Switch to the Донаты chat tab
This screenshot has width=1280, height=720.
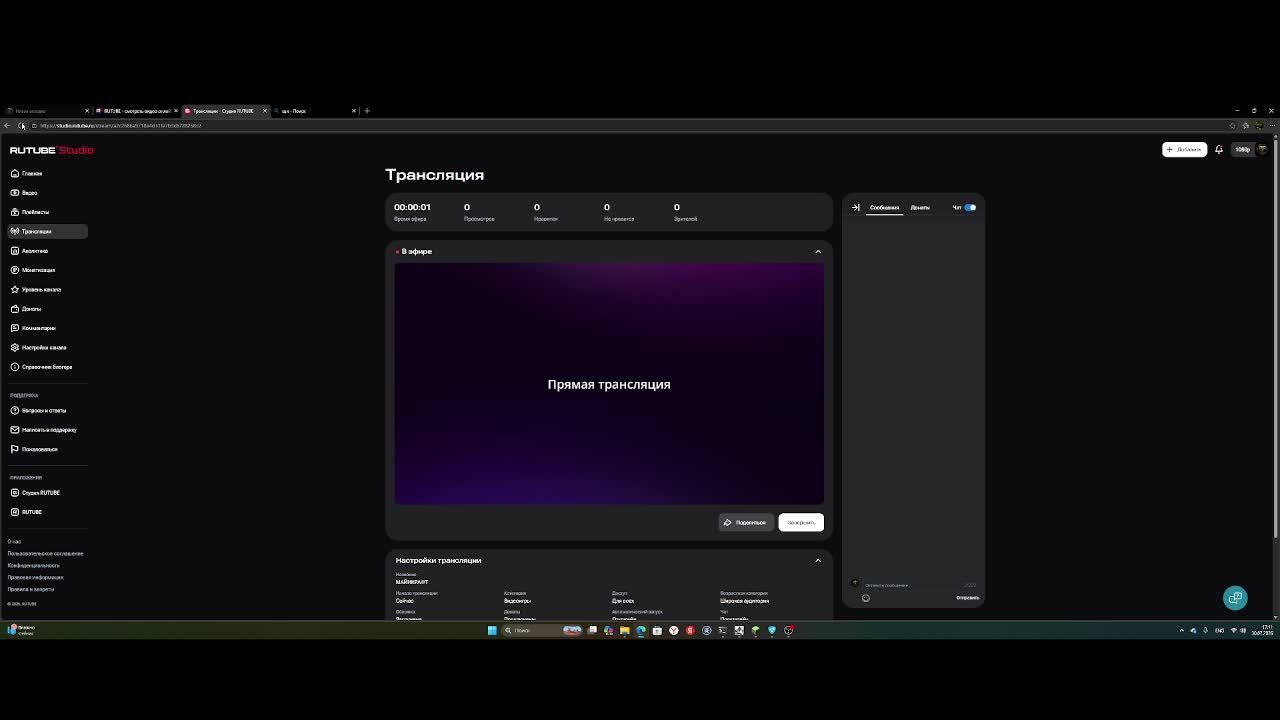(920, 207)
